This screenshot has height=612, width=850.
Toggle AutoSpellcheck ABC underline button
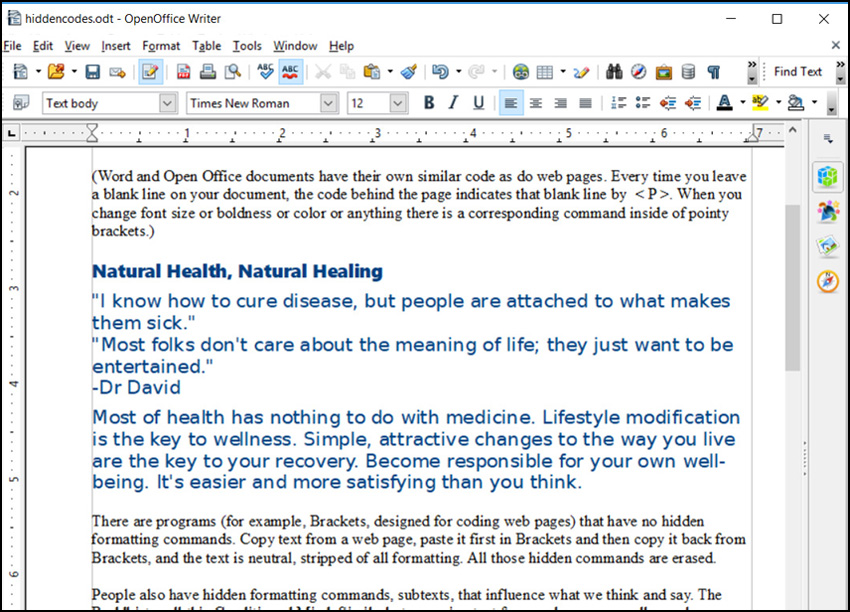click(291, 72)
